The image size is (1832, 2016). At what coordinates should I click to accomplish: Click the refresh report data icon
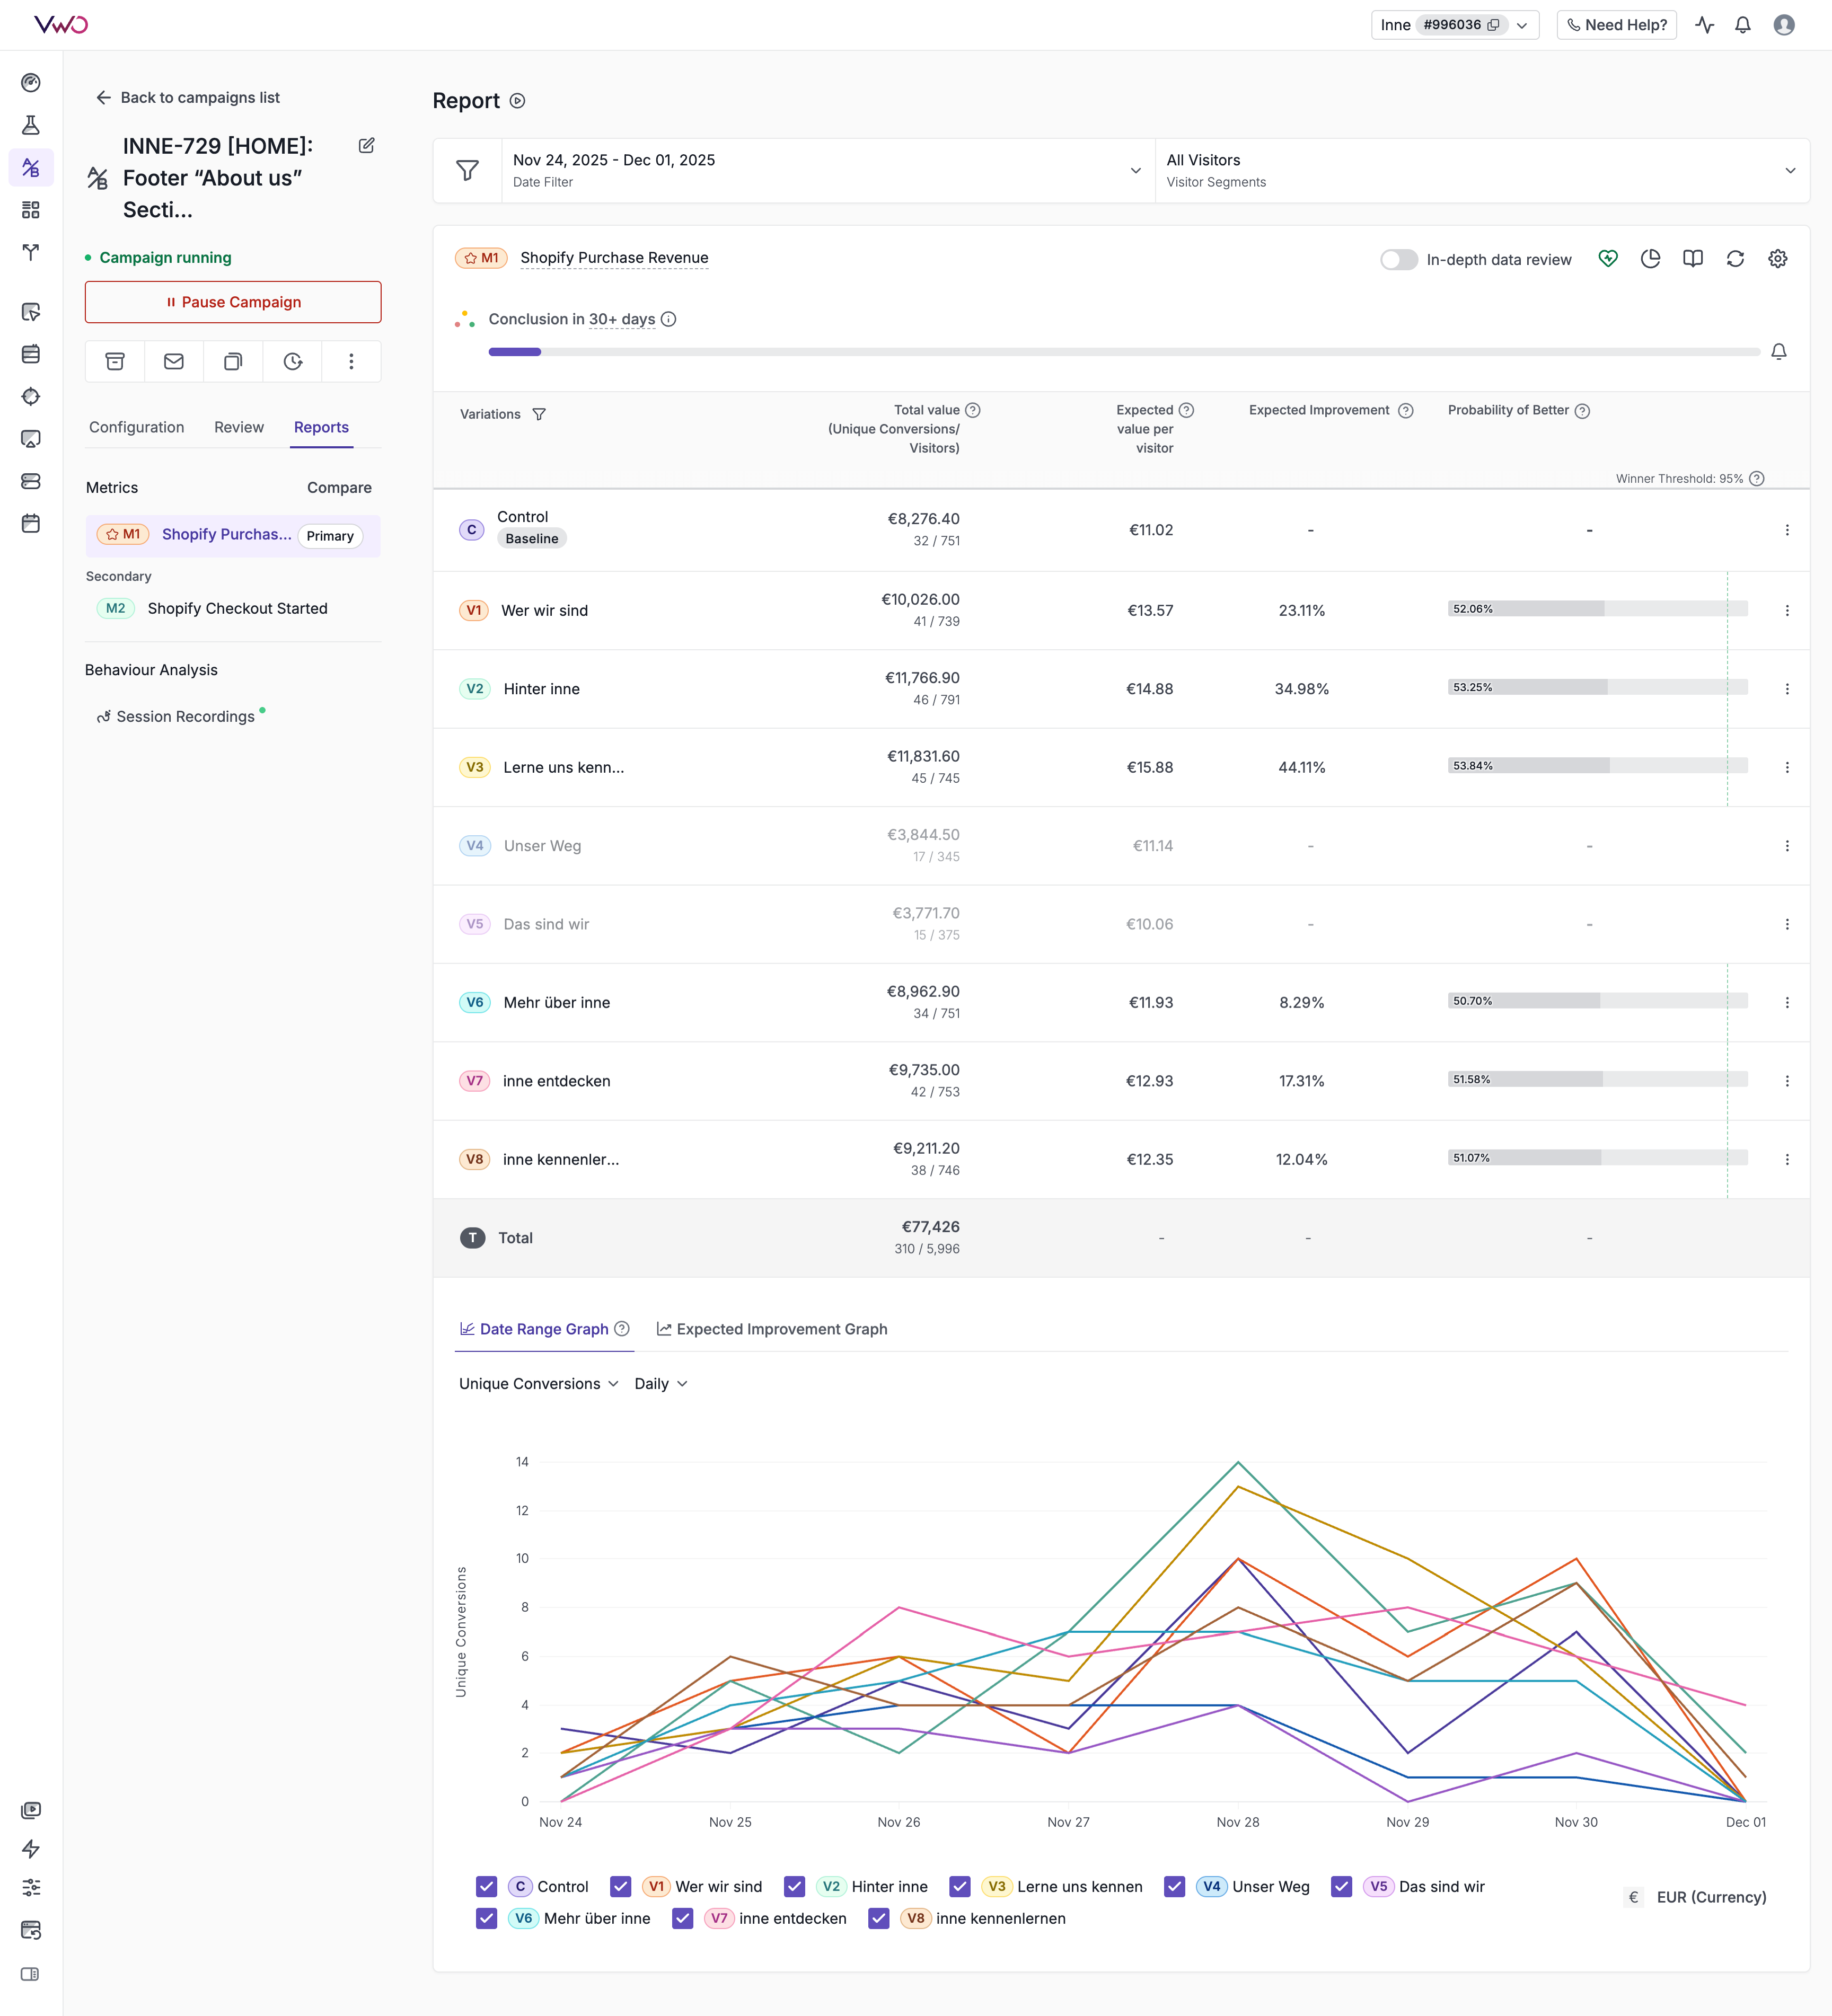pyautogui.click(x=1735, y=259)
